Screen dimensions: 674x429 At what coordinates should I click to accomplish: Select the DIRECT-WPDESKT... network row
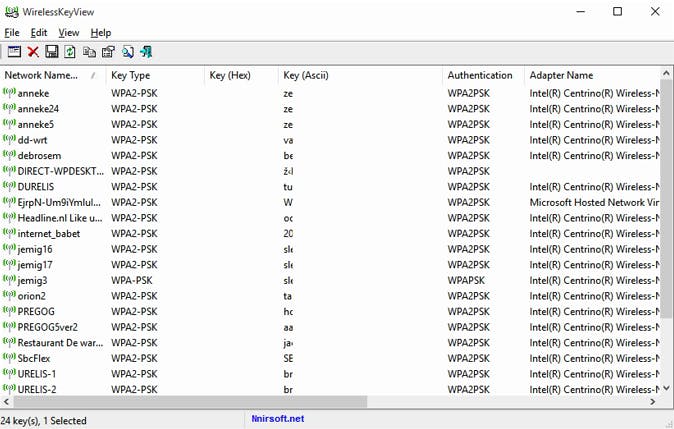coord(330,171)
